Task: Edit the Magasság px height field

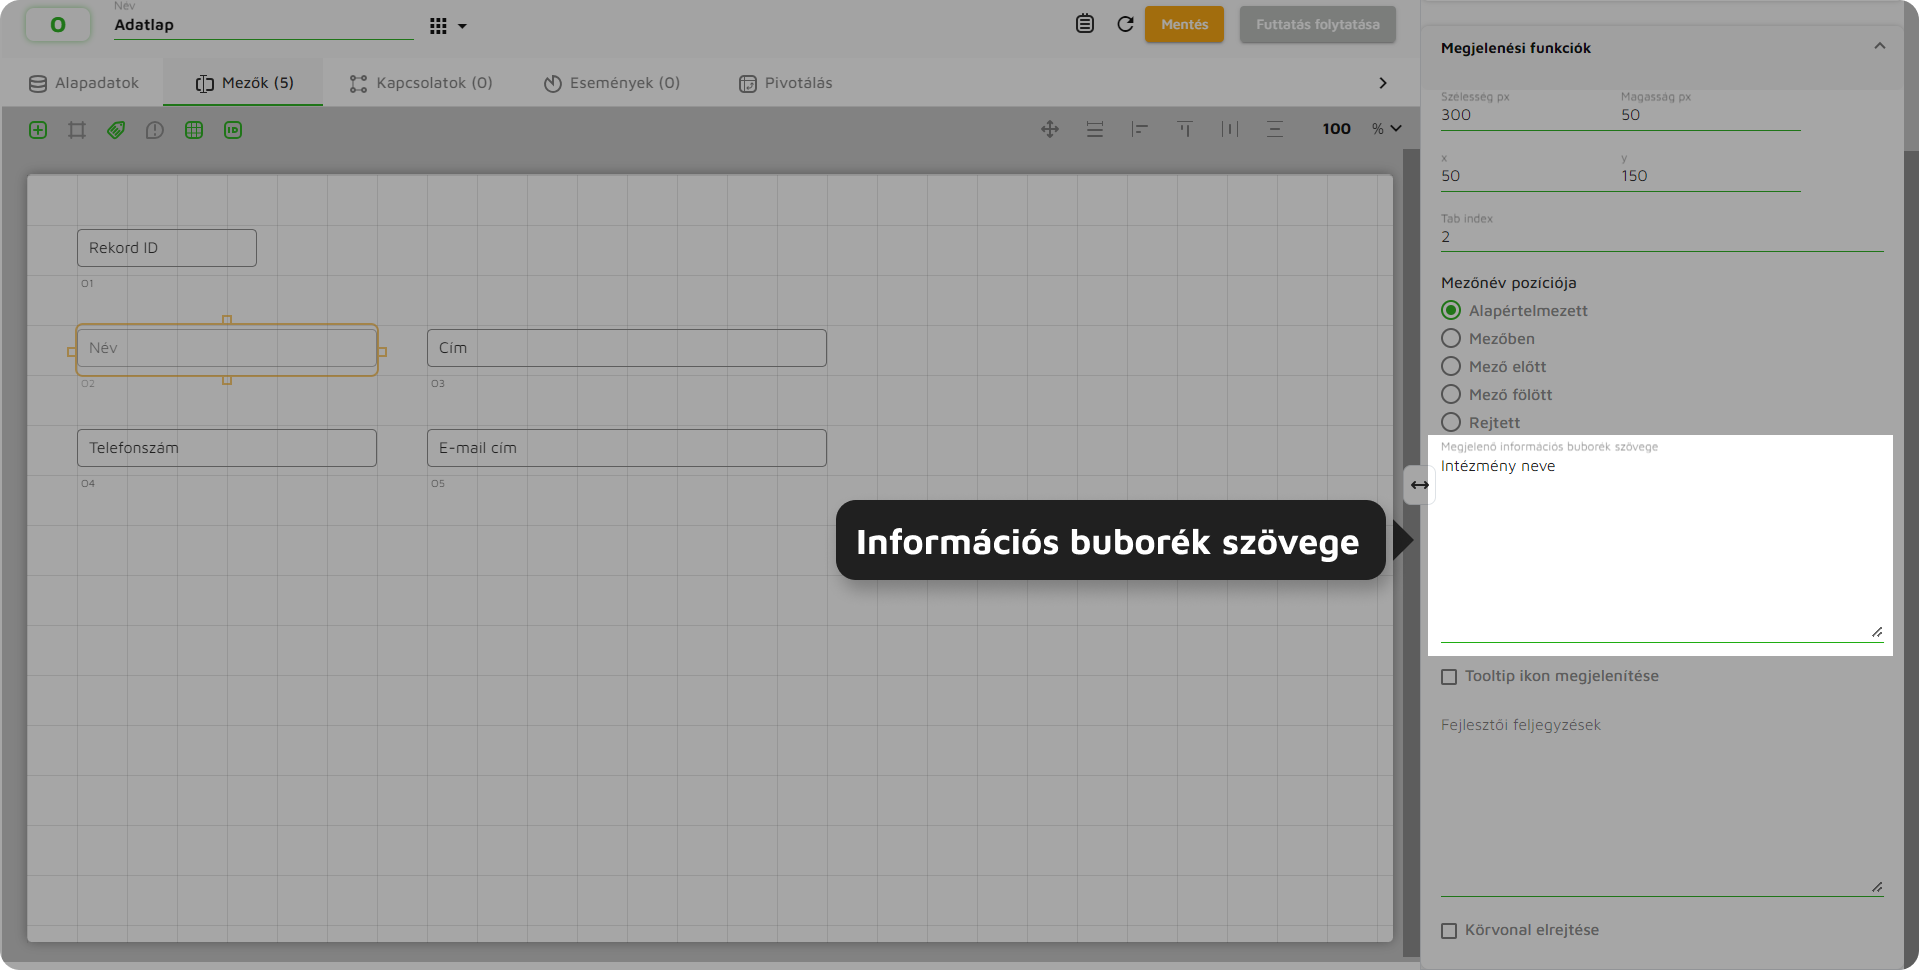Action: 1710,115
